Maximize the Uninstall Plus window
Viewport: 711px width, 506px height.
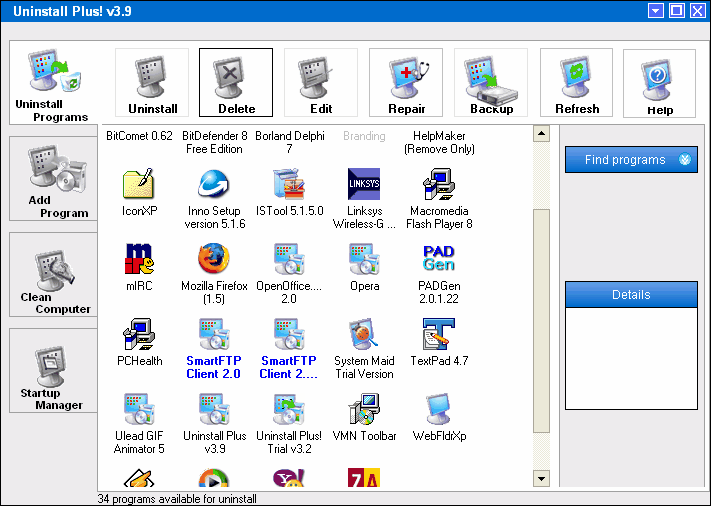[677, 11]
